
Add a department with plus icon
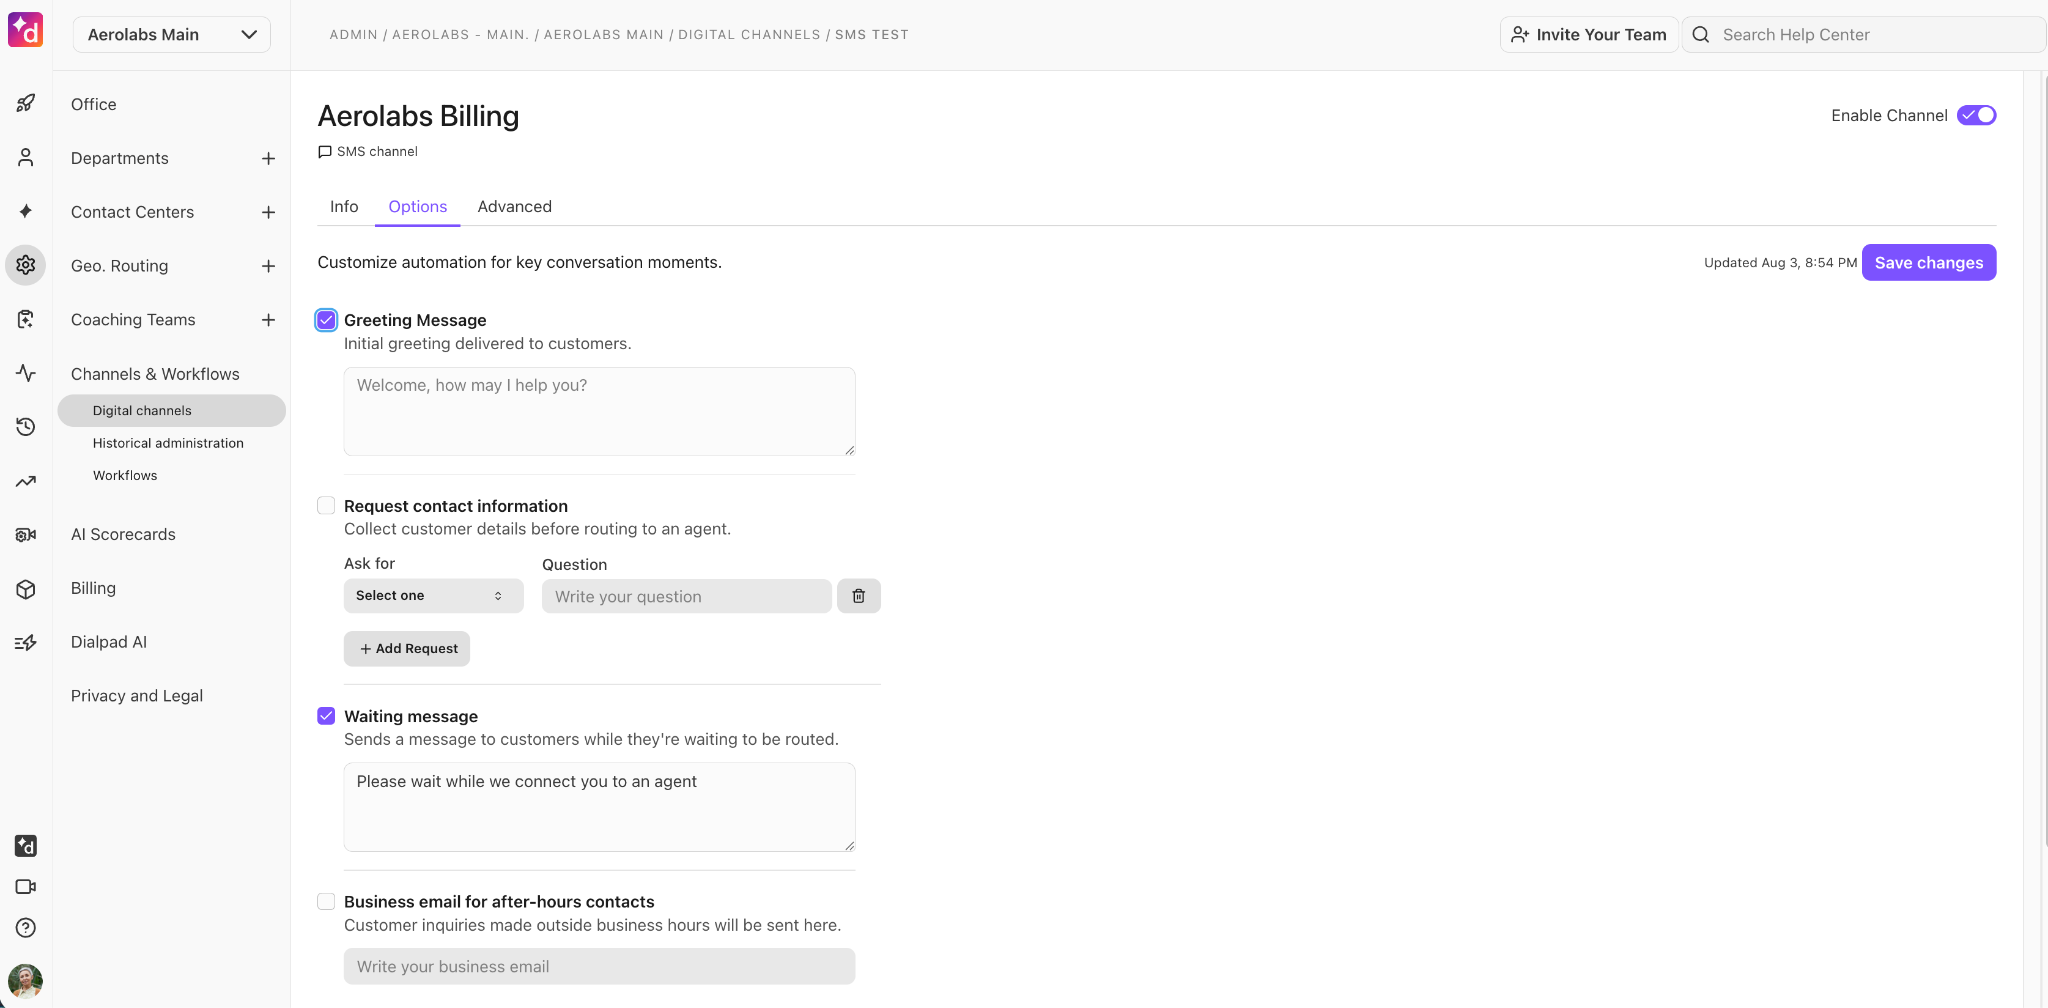[x=268, y=159]
